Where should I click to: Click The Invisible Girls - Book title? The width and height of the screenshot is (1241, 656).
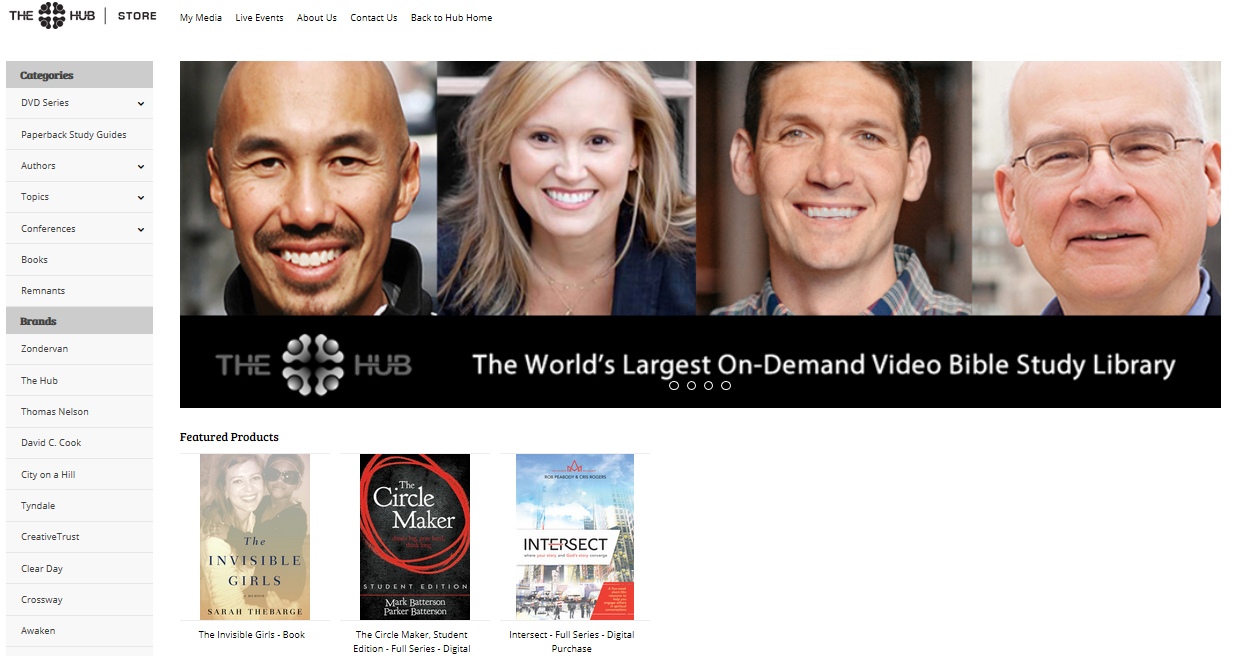[252, 635]
